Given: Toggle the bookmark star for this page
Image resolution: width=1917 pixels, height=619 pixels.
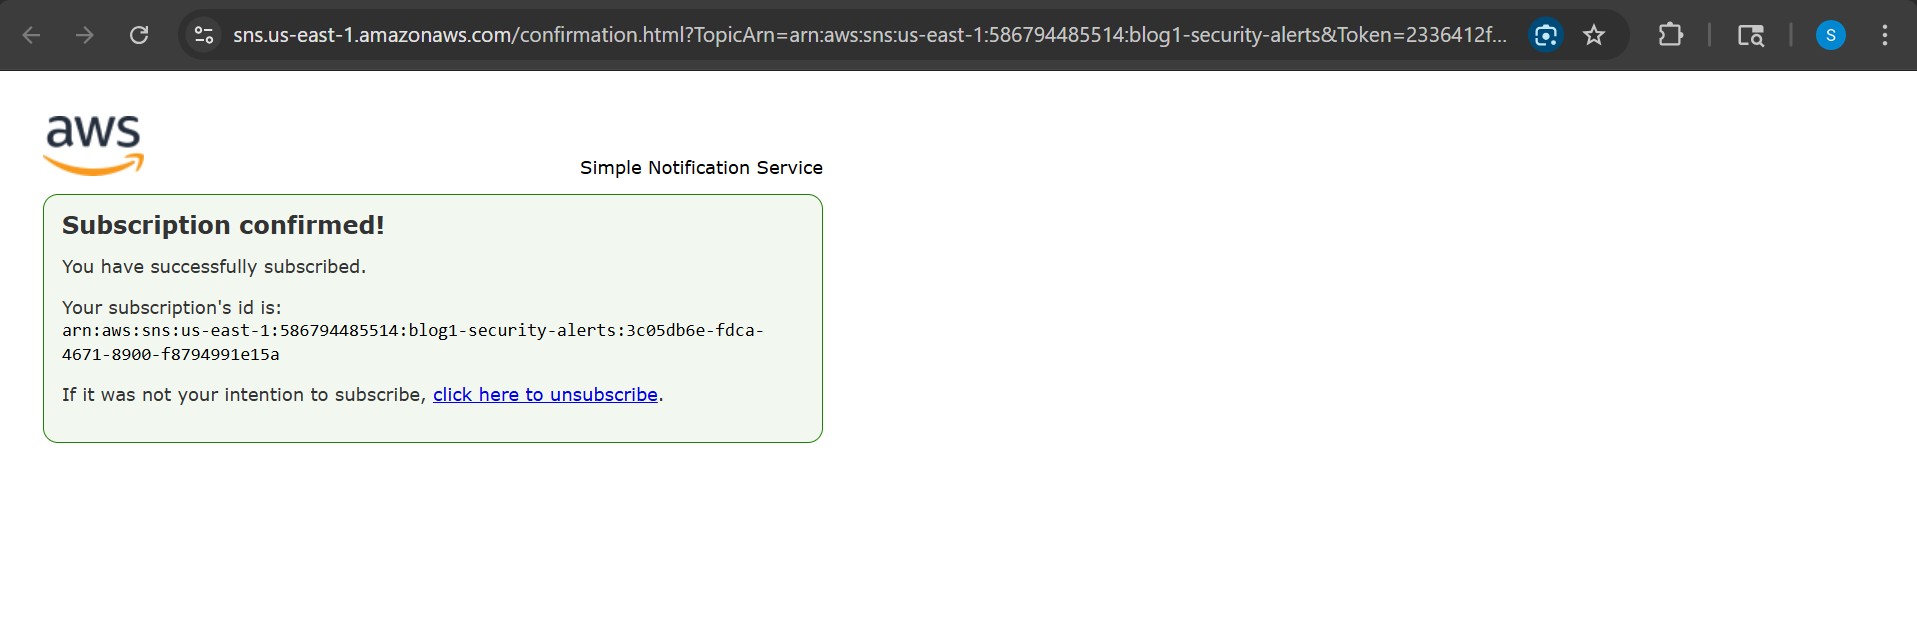Looking at the screenshot, I should (1594, 35).
